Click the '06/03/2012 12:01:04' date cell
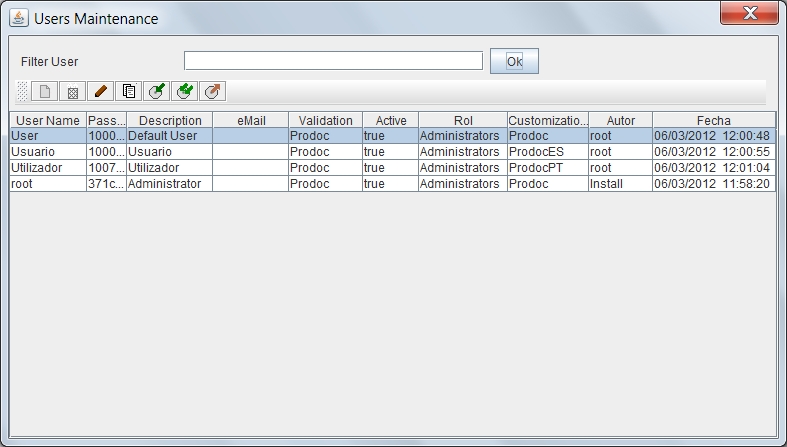This screenshot has width=787, height=447. [x=714, y=168]
